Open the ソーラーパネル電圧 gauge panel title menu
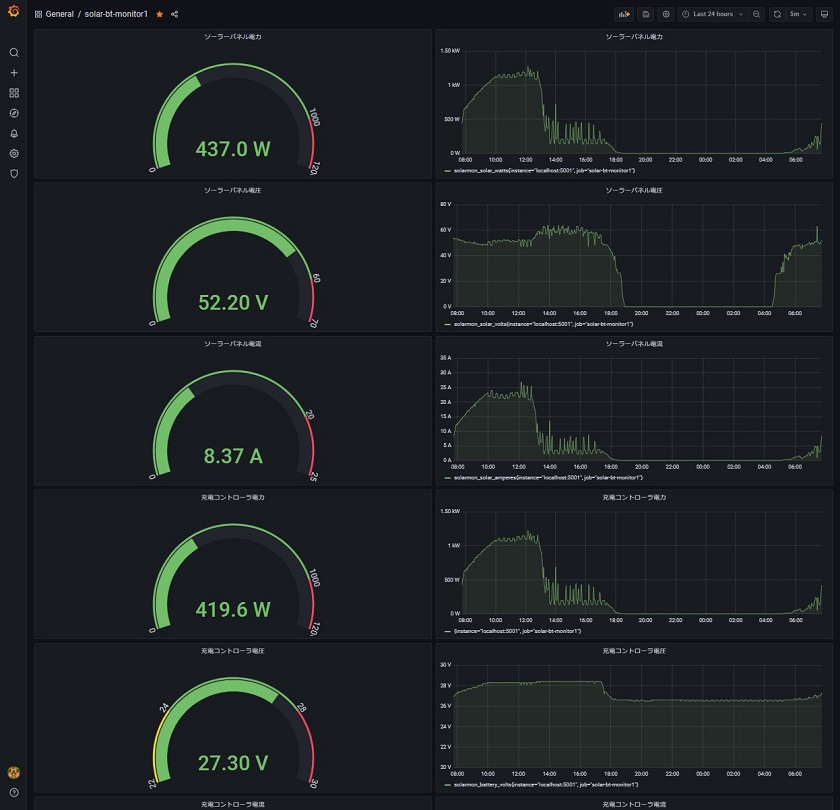 [x=232, y=190]
